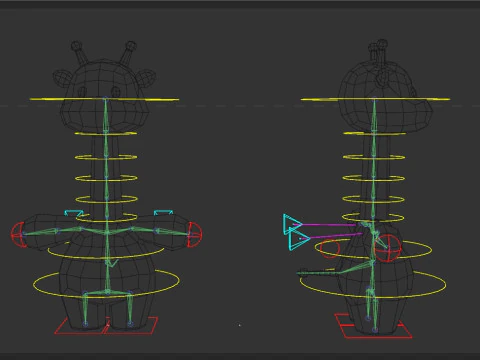Click the cyan bracket control above screen-left arm

pyautogui.click(x=74, y=213)
